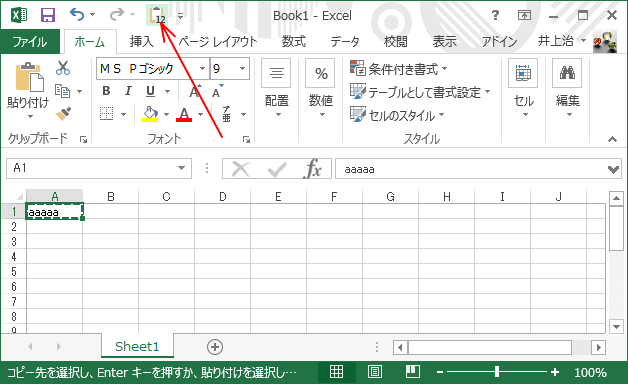Open 条件付き書式 menu
Image resolution: width=628 pixels, height=384 pixels.
coord(399,69)
